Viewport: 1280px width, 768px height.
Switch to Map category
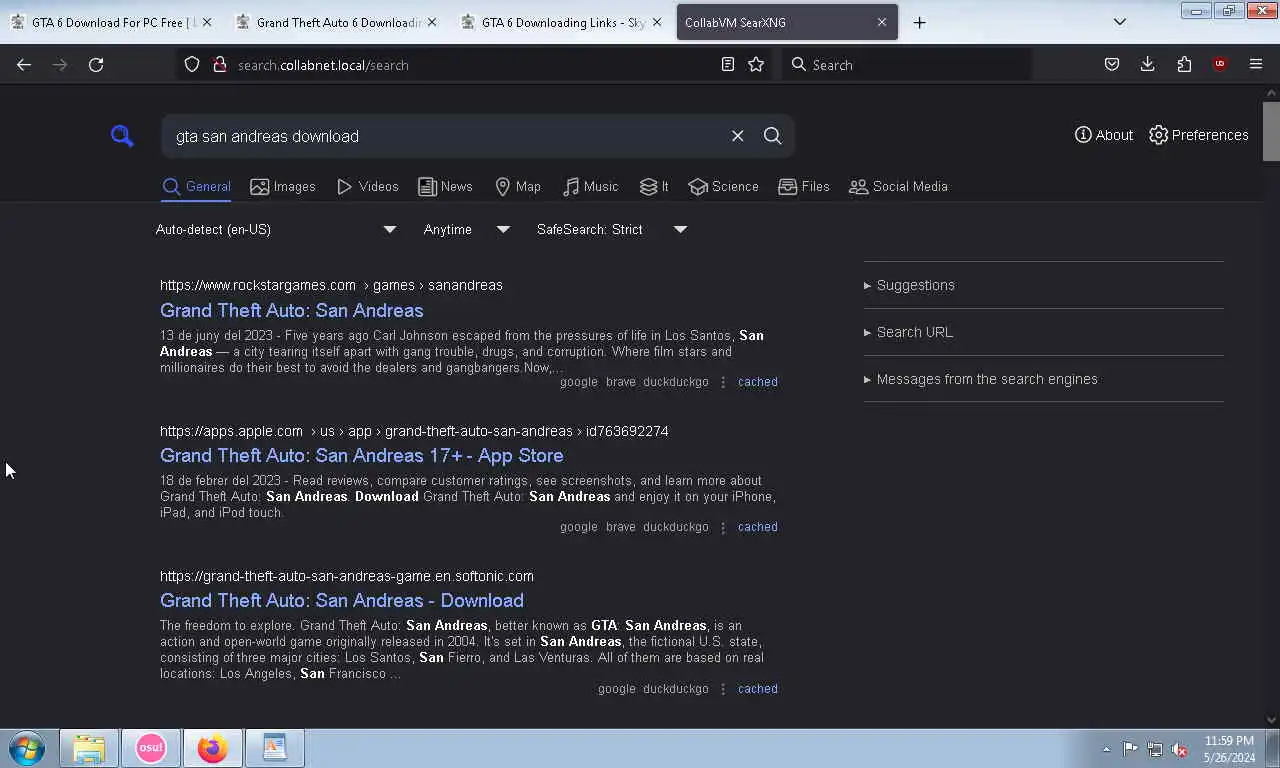click(518, 187)
